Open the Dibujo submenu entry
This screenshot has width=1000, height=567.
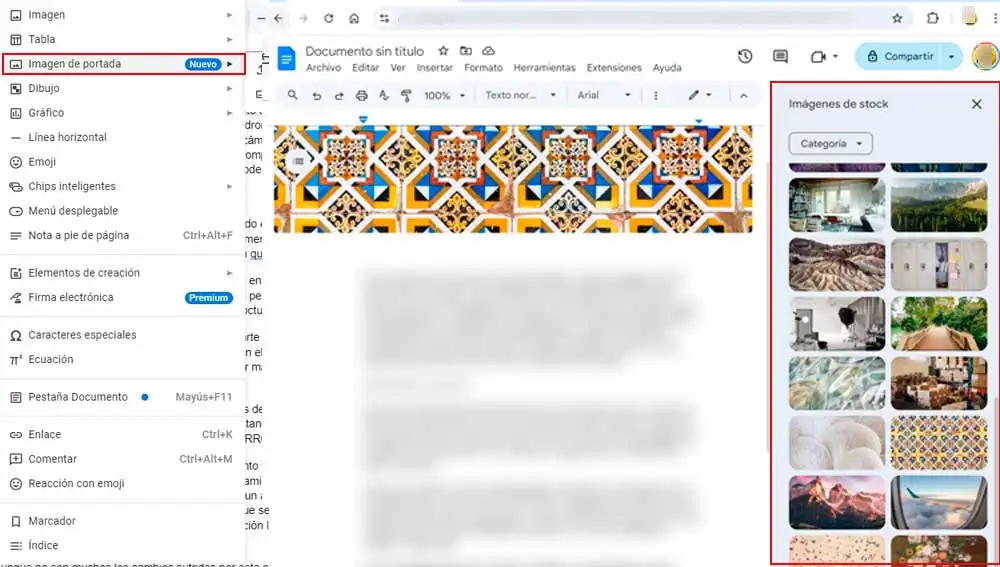pyautogui.click(x=122, y=89)
